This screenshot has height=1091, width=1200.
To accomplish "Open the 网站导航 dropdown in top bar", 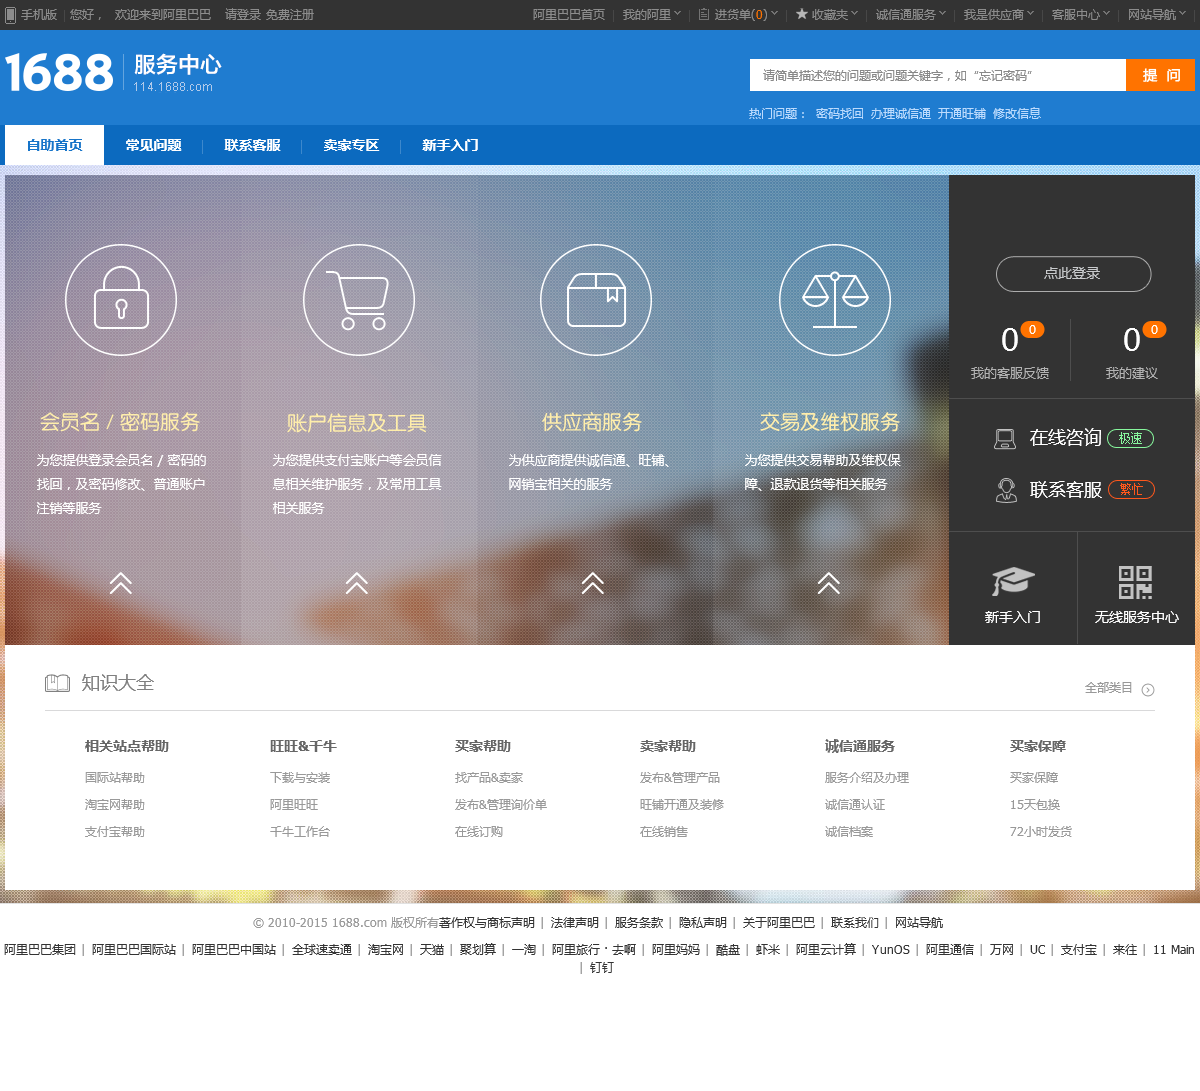I will point(1157,15).
